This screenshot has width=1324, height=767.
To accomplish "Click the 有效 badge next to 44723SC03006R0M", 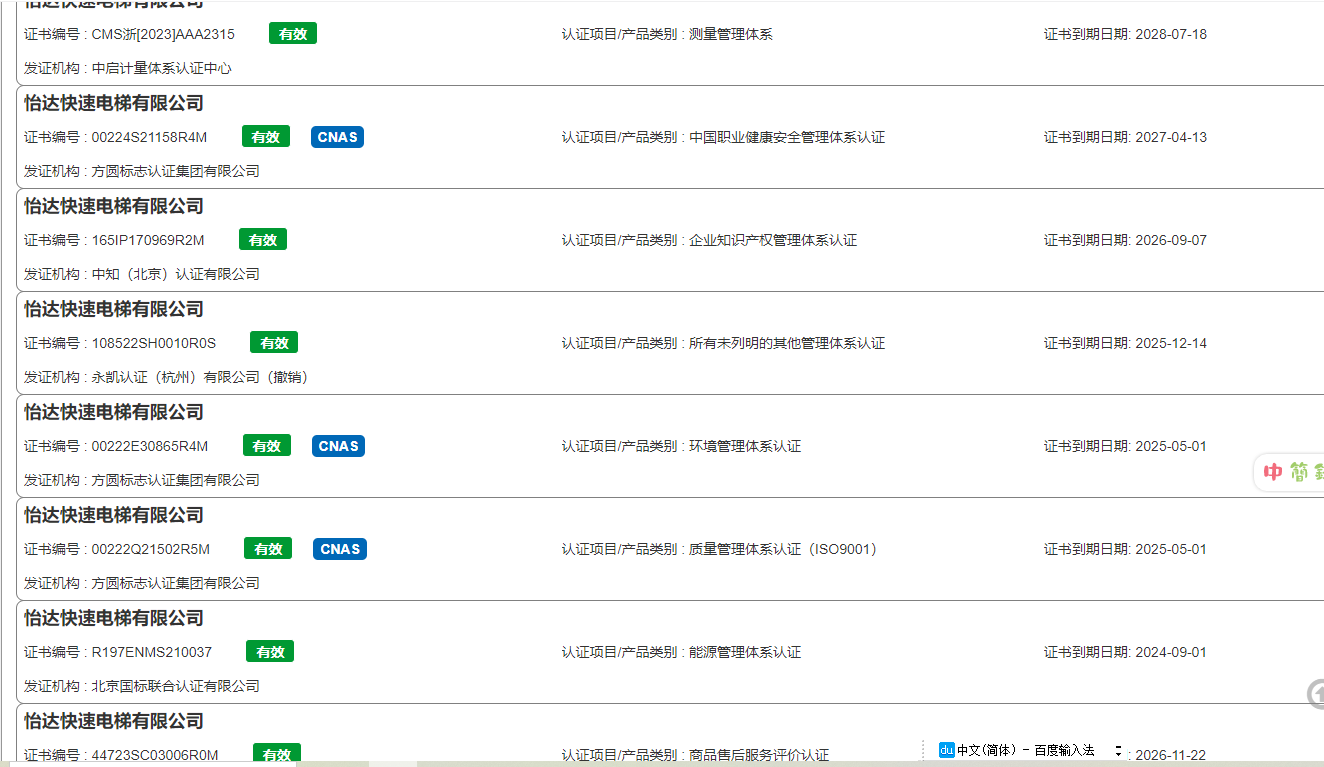I will (277, 754).
